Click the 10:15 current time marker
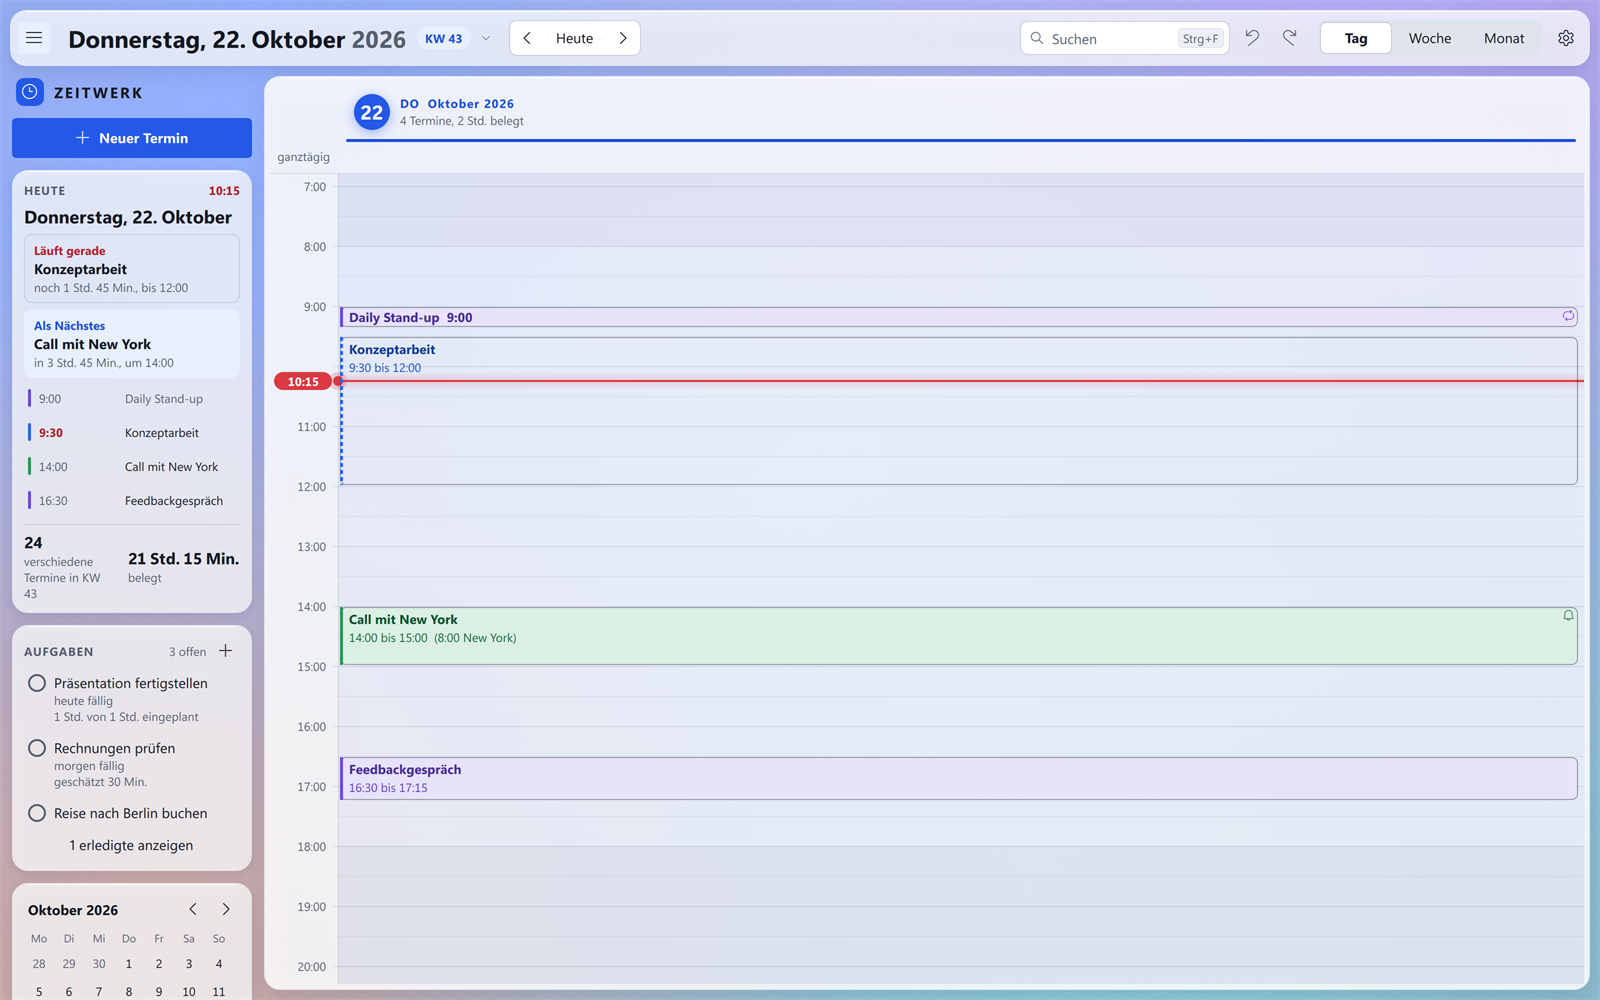This screenshot has height=1000, width=1600. (x=303, y=381)
